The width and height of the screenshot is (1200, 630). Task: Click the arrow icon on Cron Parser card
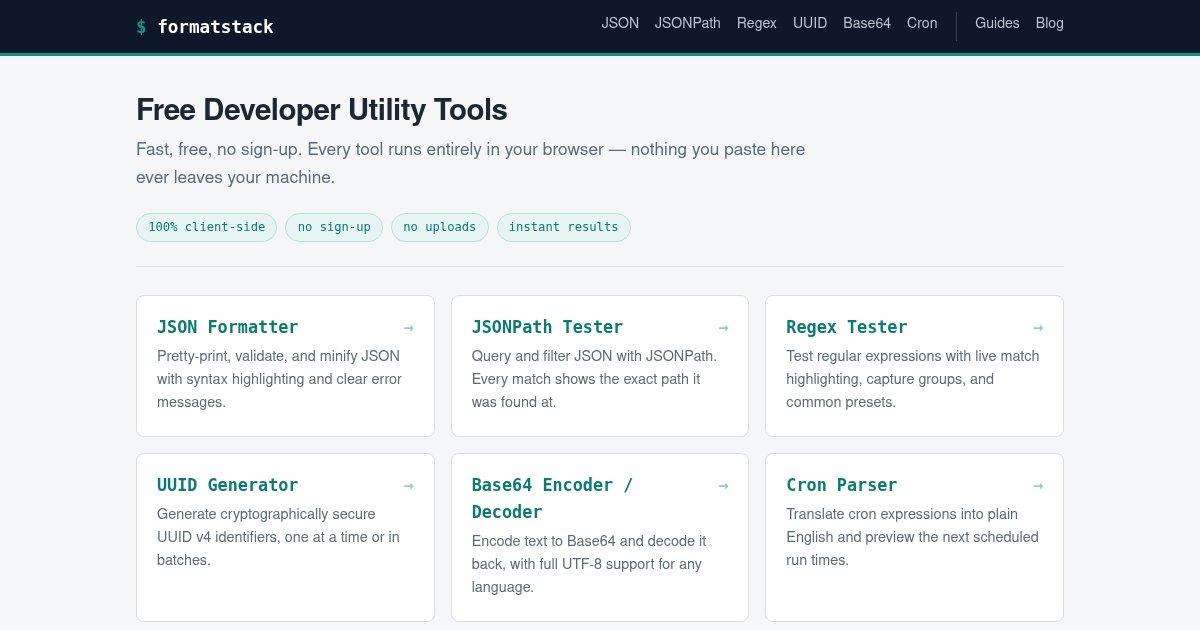1038,485
